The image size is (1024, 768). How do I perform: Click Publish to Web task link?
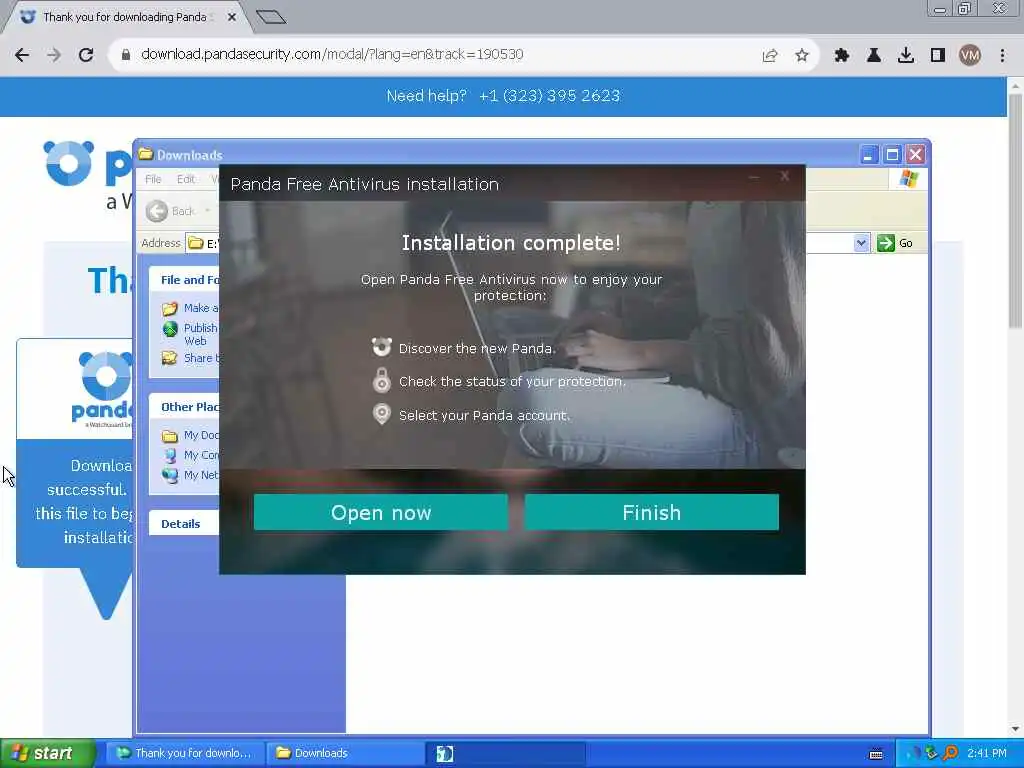click(200, 334)
